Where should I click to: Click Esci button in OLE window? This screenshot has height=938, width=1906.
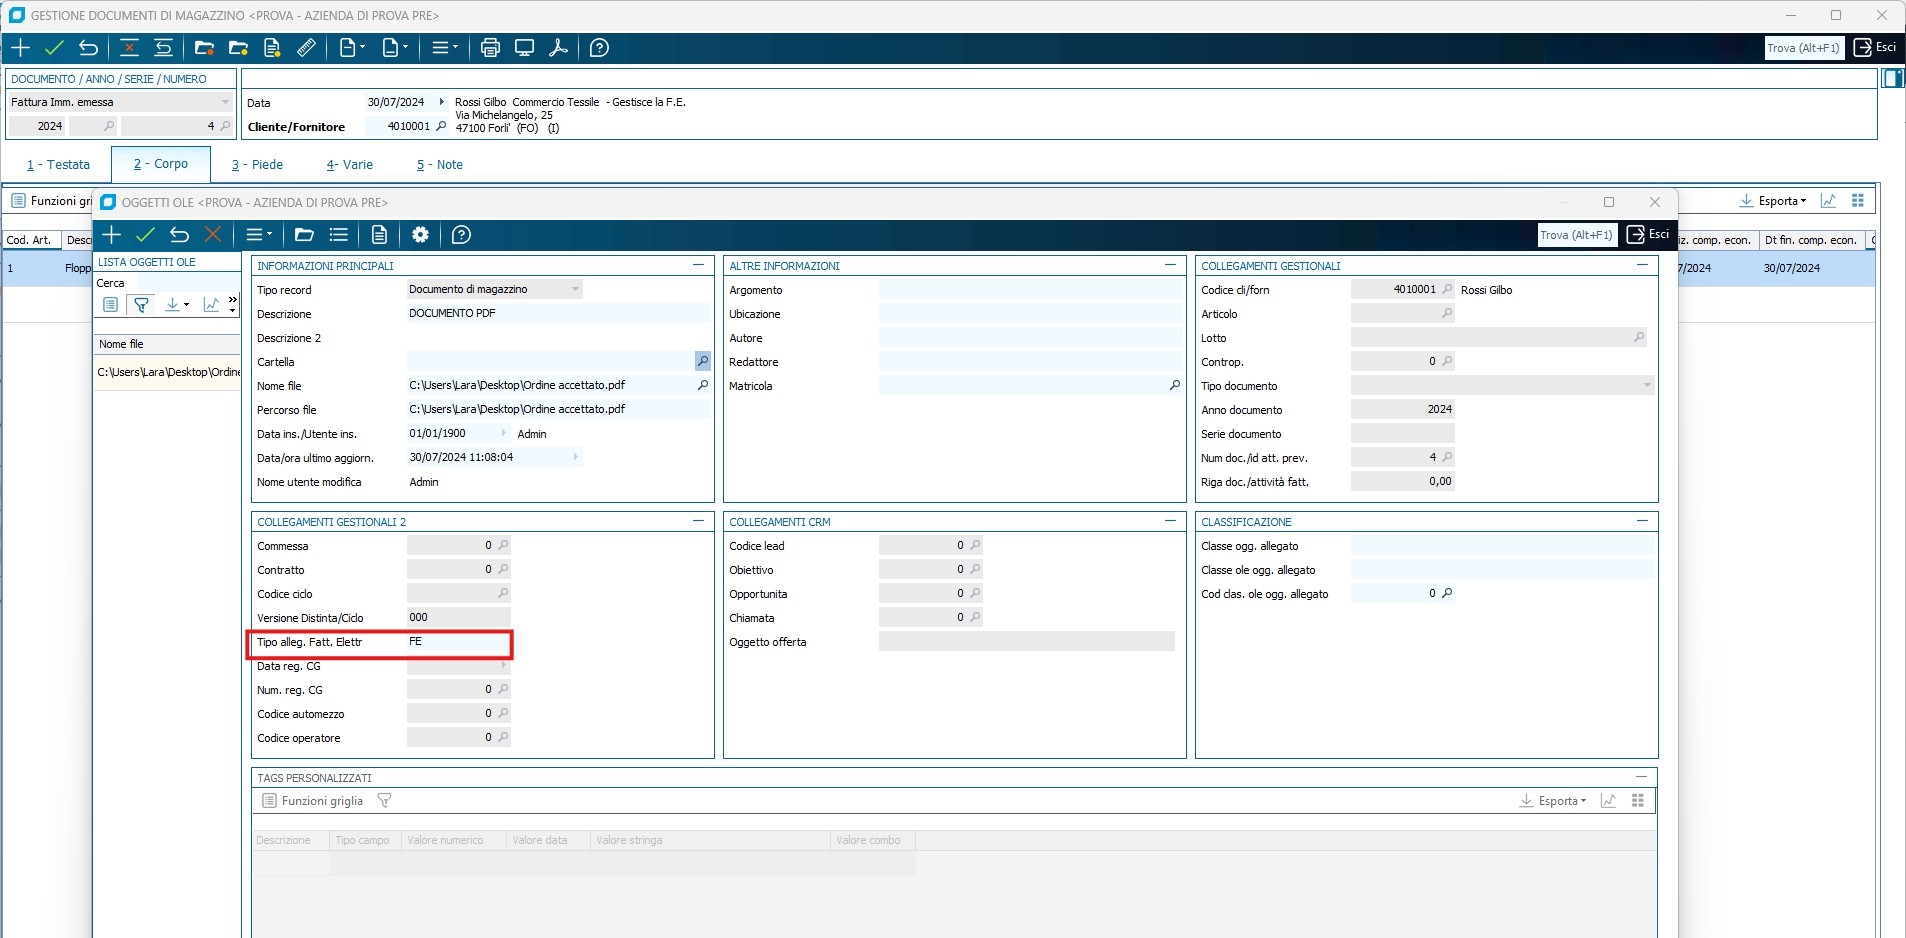1648,235
